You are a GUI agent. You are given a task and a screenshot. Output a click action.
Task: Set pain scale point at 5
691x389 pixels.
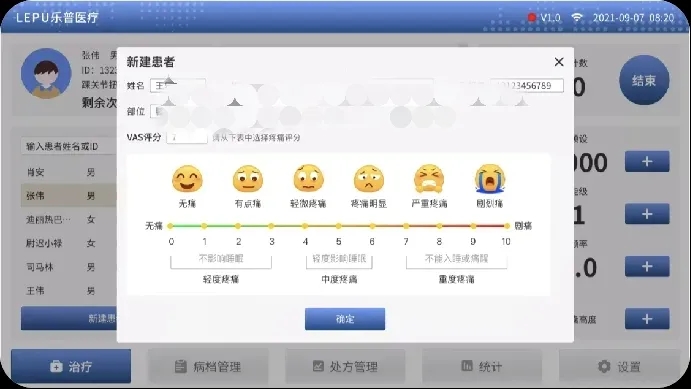point(338,226)
